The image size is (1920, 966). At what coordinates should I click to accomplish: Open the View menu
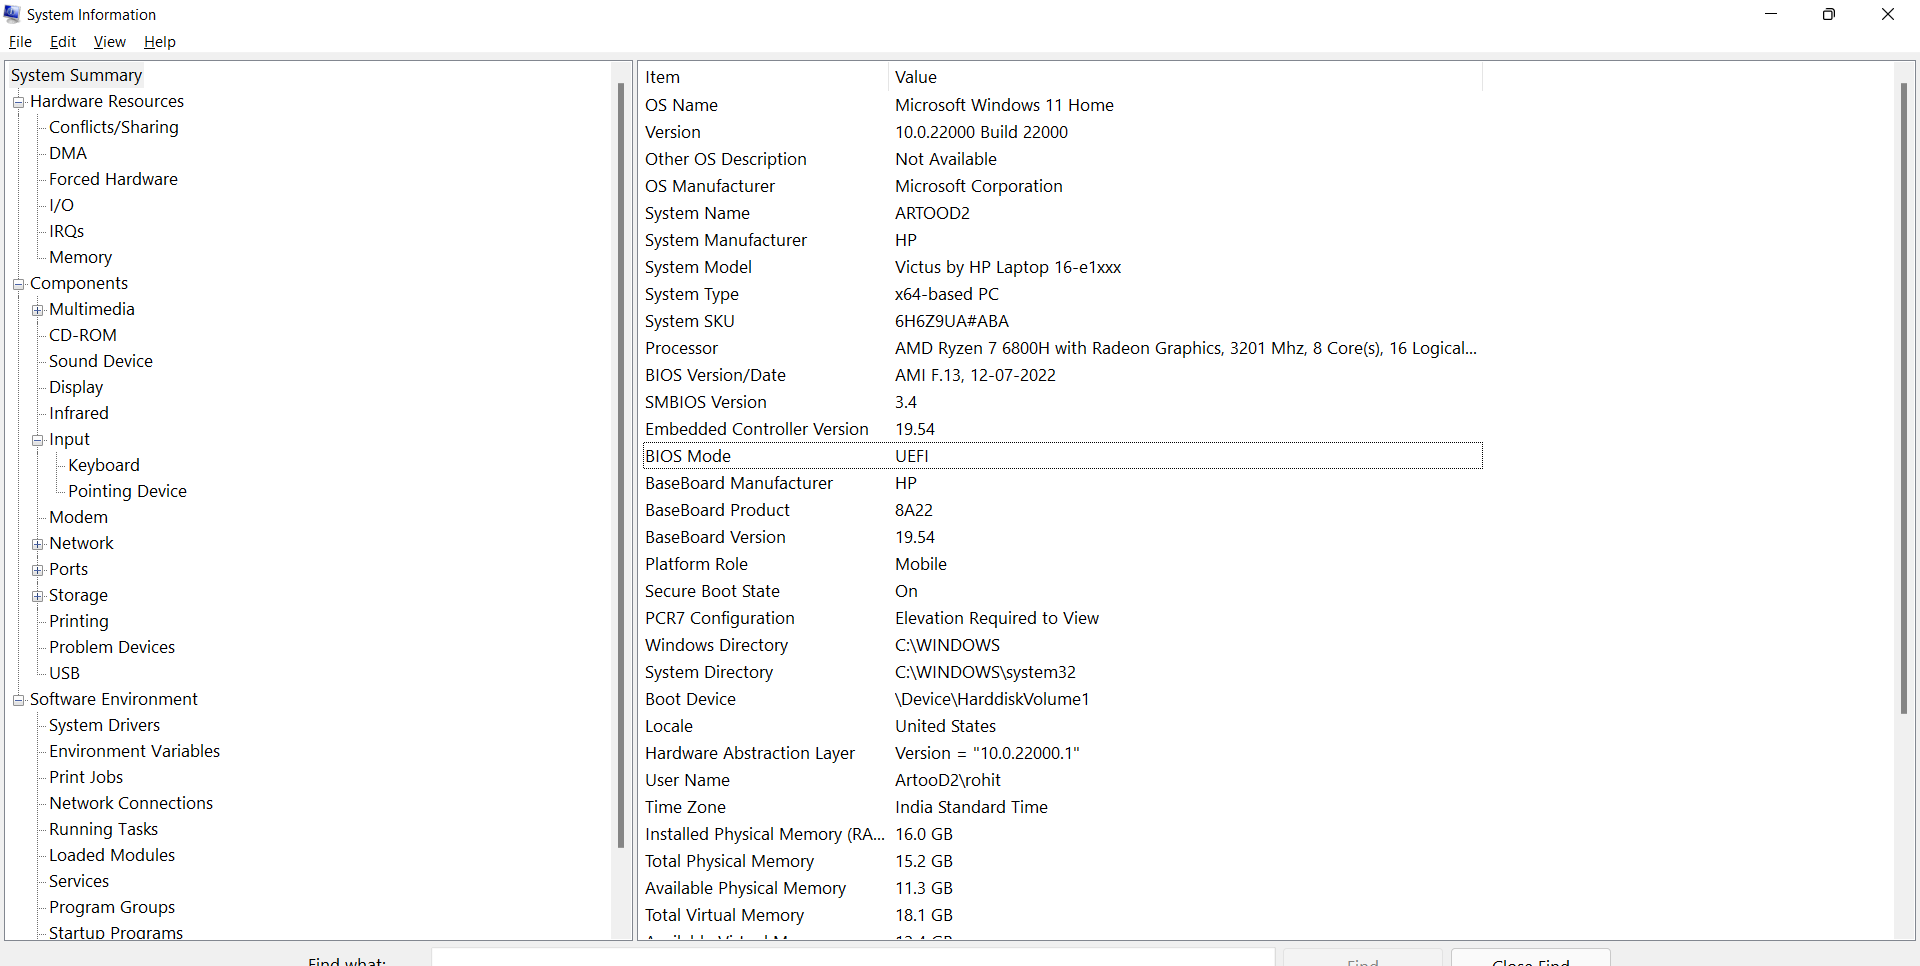[109, 42]
